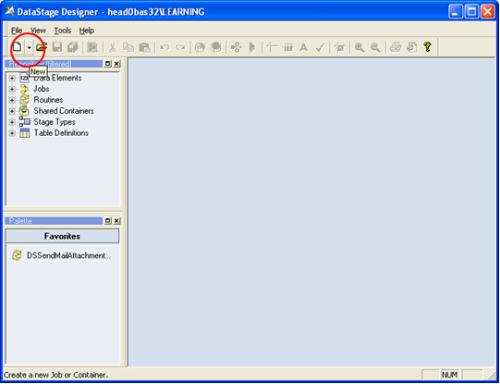Select the Routines folder label
This screenshot has width=500, height=384.
(x=48, y=100)
